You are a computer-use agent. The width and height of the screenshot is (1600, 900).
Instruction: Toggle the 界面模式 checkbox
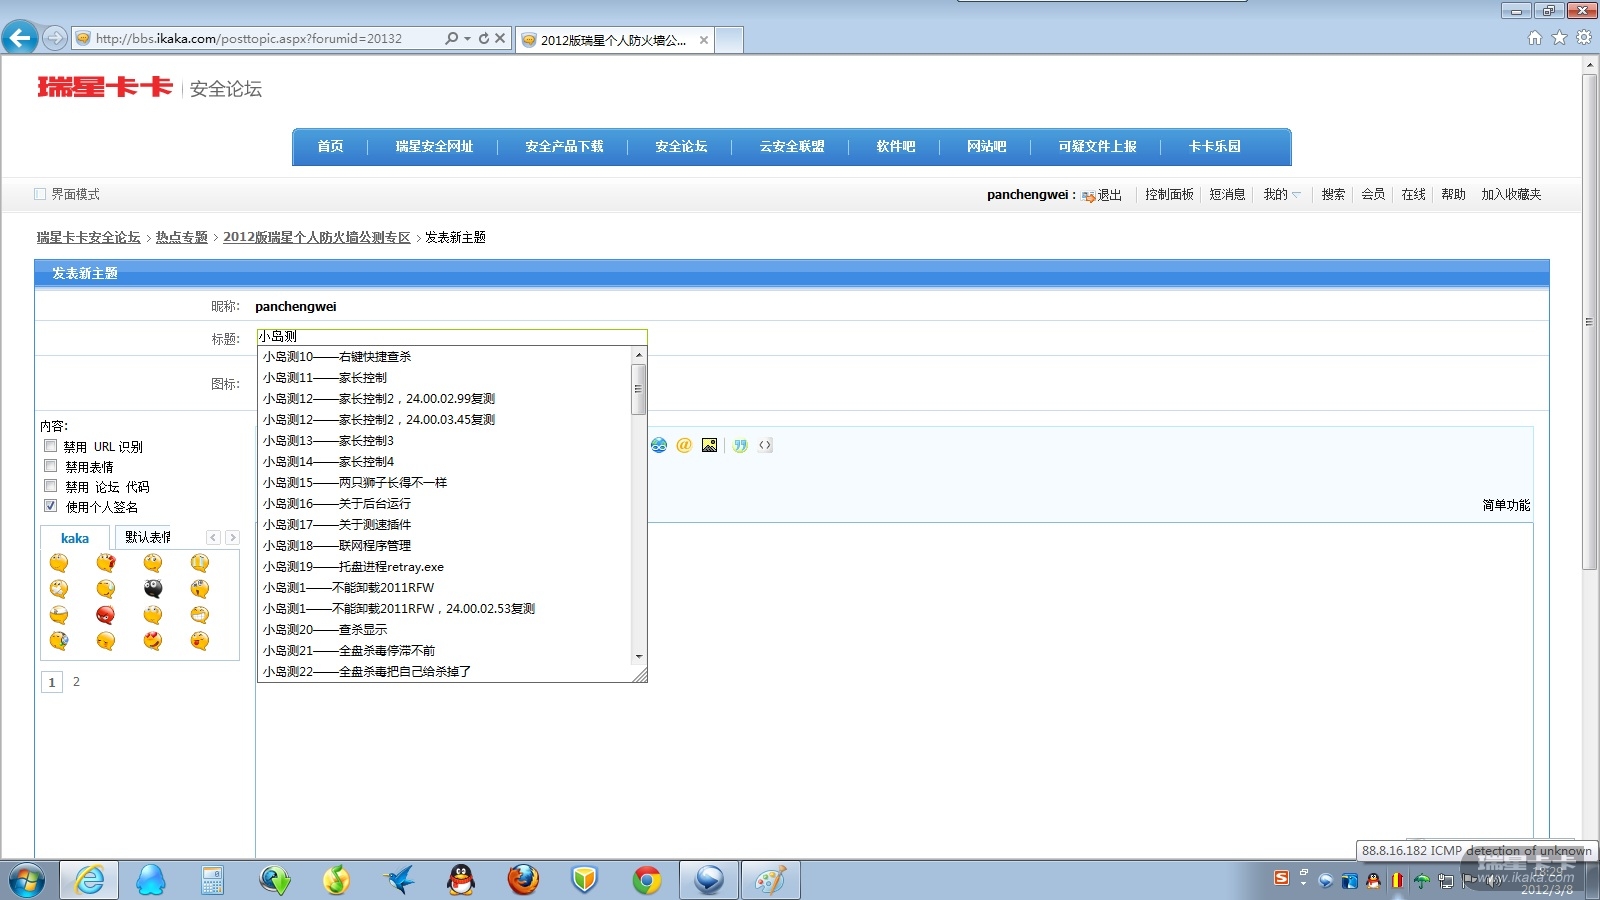click(x=40, y=194)
